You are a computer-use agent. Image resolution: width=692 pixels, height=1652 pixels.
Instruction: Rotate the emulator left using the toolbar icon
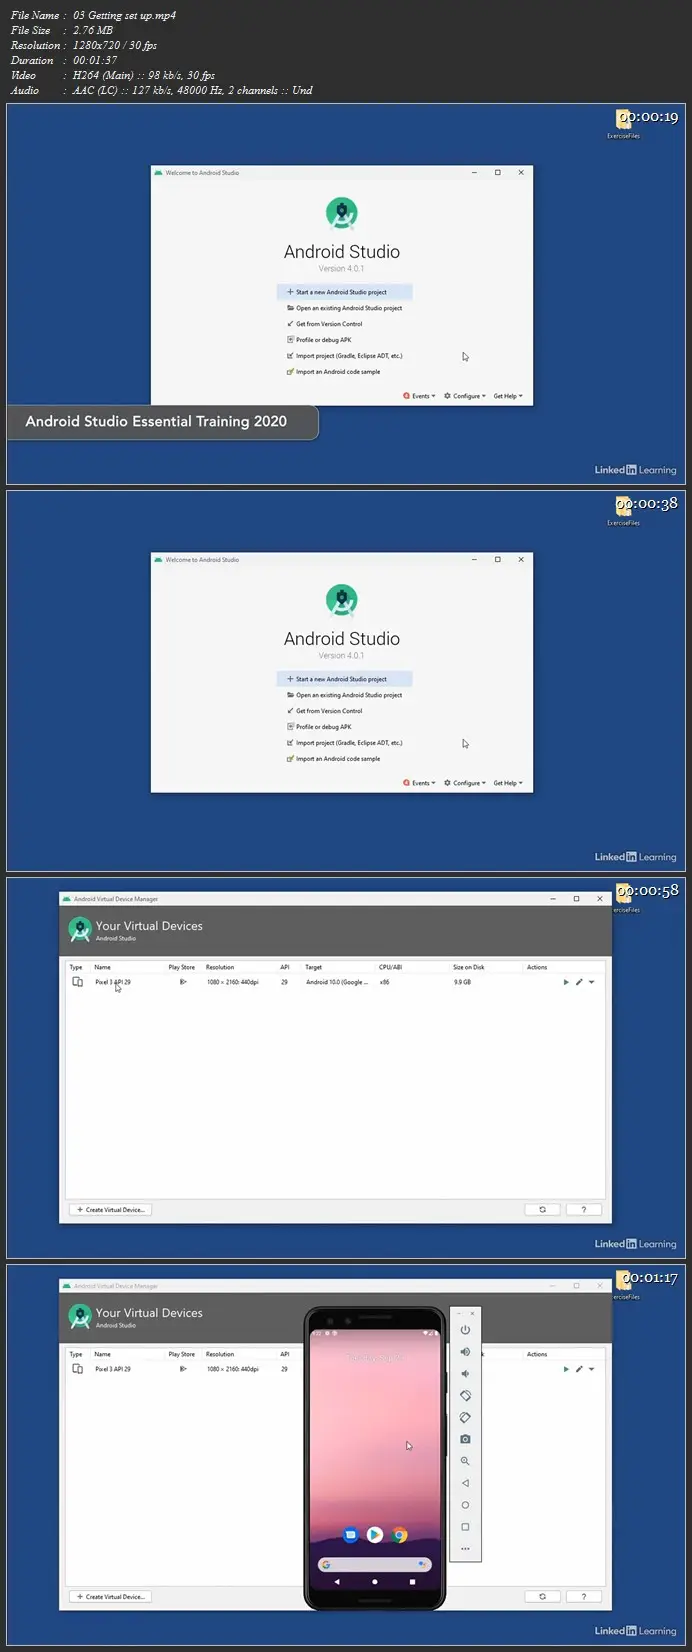[x=465, y=1396]
